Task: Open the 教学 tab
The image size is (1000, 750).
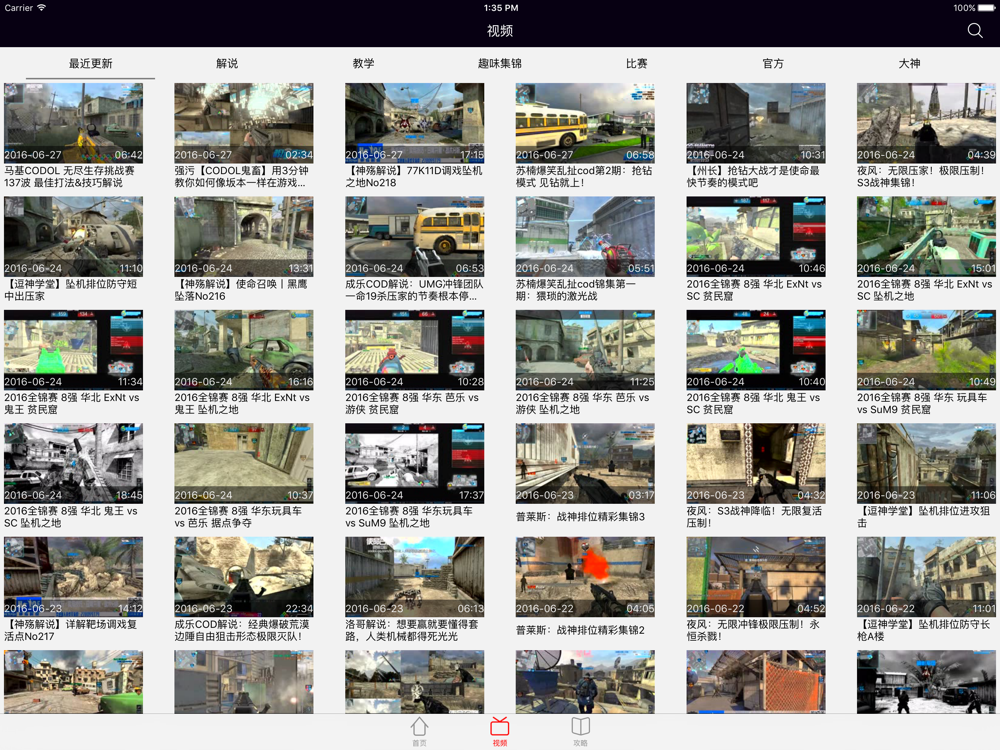Action: 364,63
